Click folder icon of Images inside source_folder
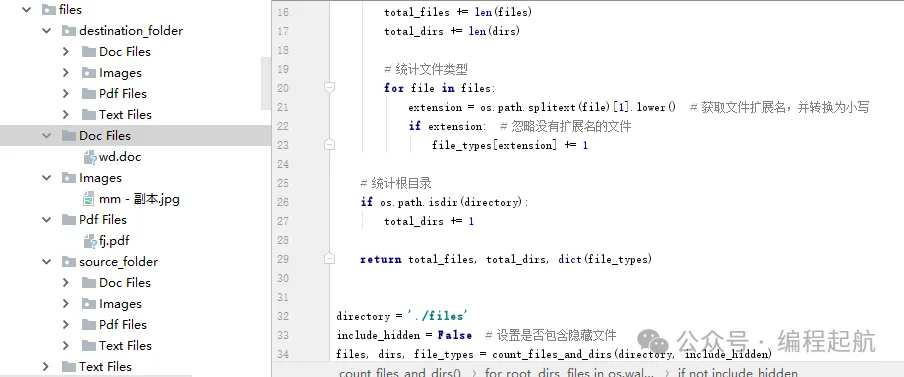The image size is (904, 377). point(89,304)
